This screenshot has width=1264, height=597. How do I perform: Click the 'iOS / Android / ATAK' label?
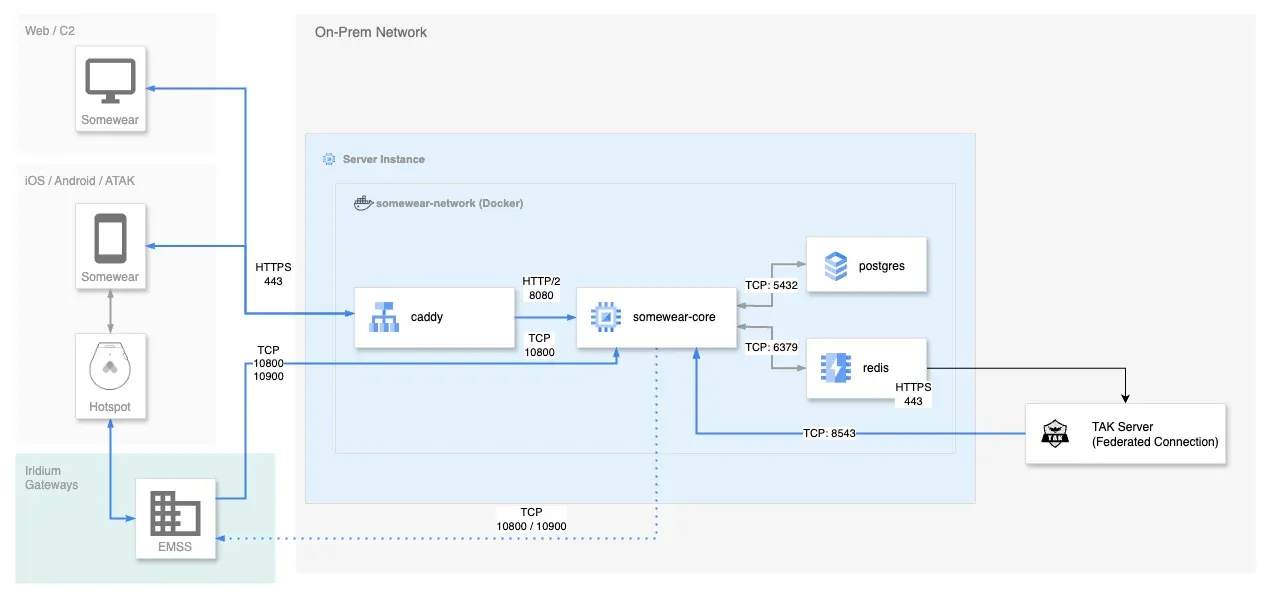[x=79, y=181]
